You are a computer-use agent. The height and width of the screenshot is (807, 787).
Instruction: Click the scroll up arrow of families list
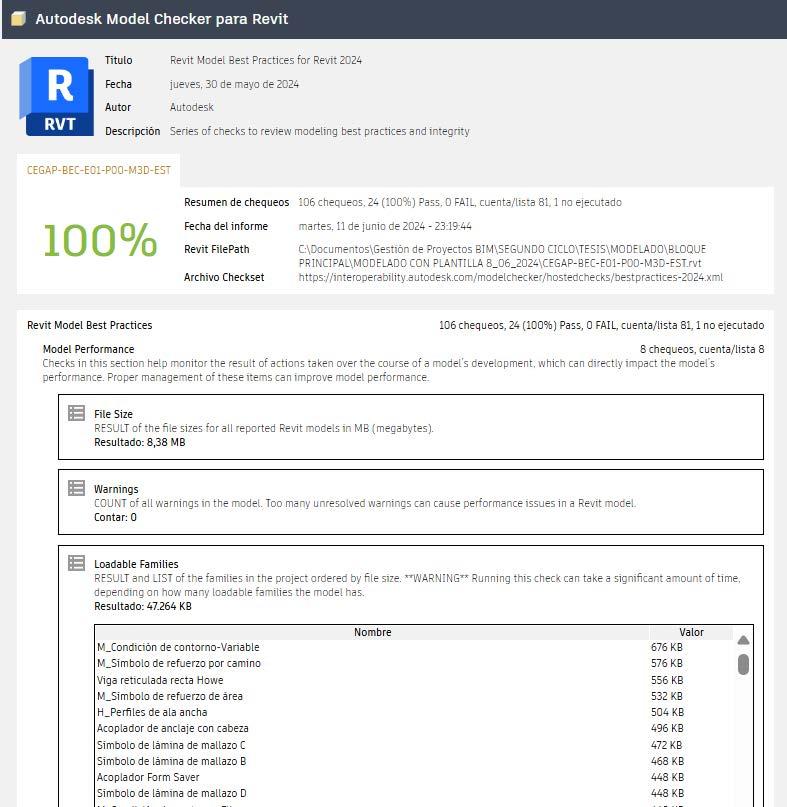point(743,640)
